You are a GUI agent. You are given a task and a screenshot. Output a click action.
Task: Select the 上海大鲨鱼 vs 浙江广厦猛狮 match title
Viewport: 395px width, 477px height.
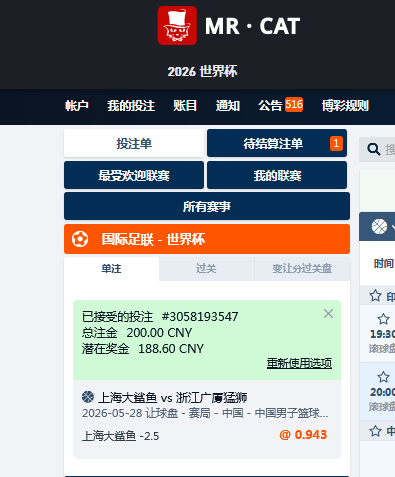tap(173, 397)
